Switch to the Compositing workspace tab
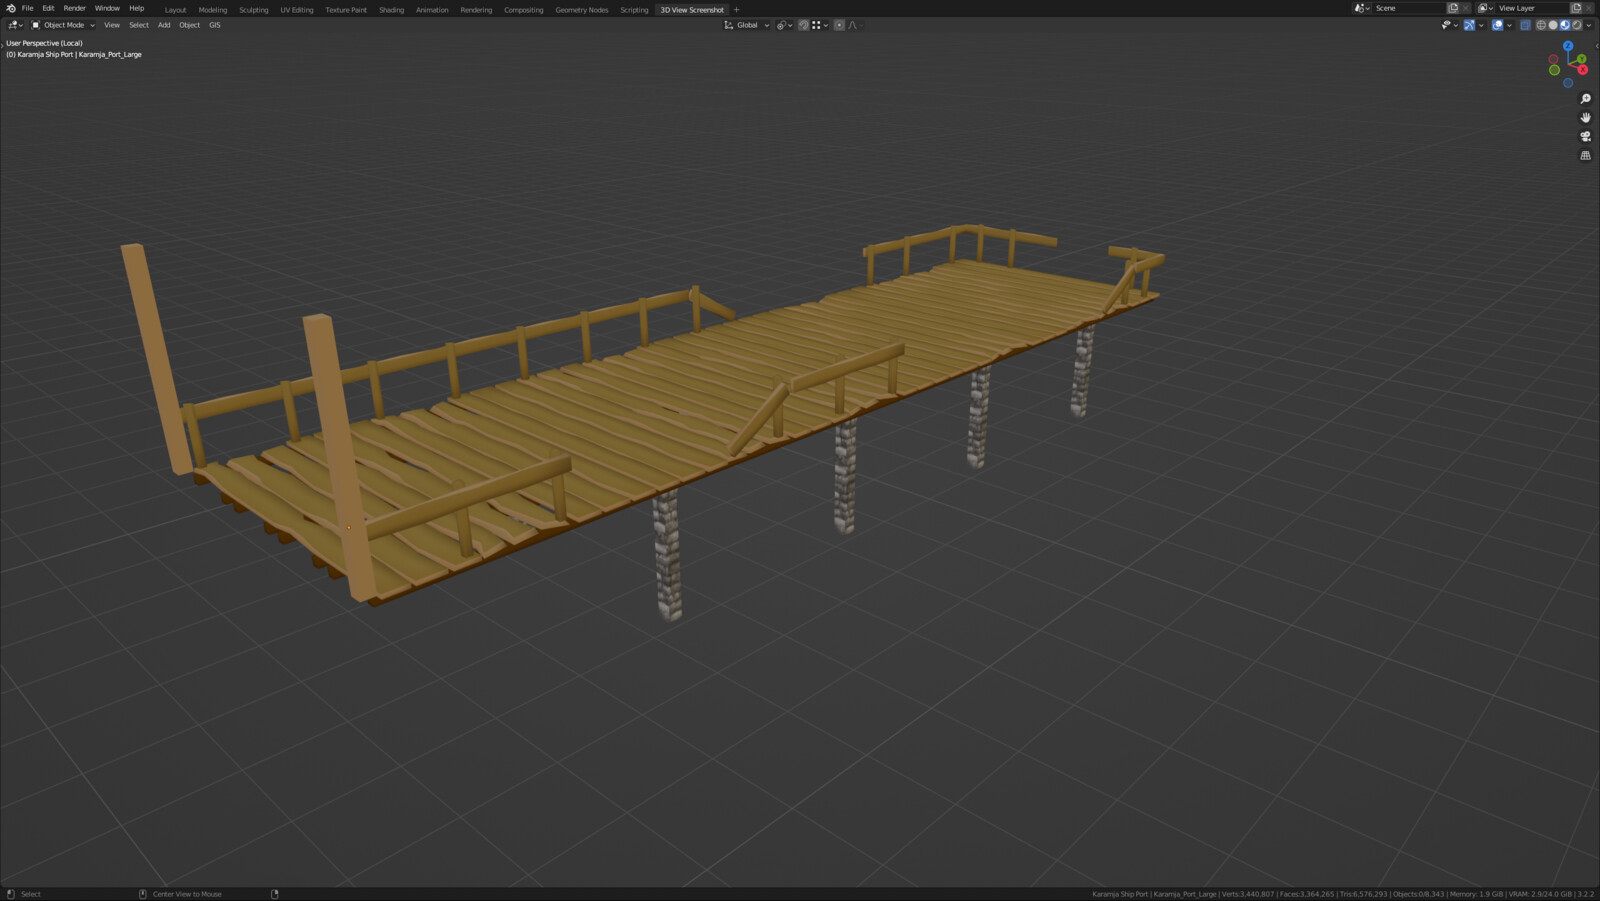Viewport: 1600px width, 901px height. (x=524, y=10)
